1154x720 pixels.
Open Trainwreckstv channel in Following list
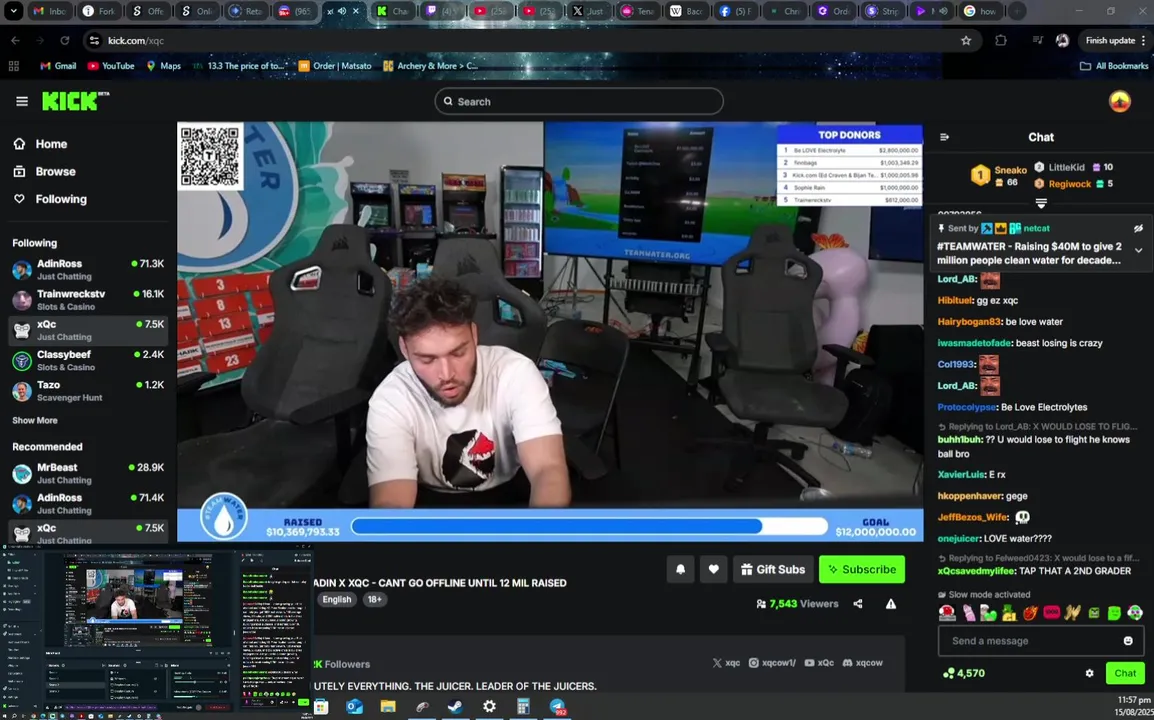point(88,300)
